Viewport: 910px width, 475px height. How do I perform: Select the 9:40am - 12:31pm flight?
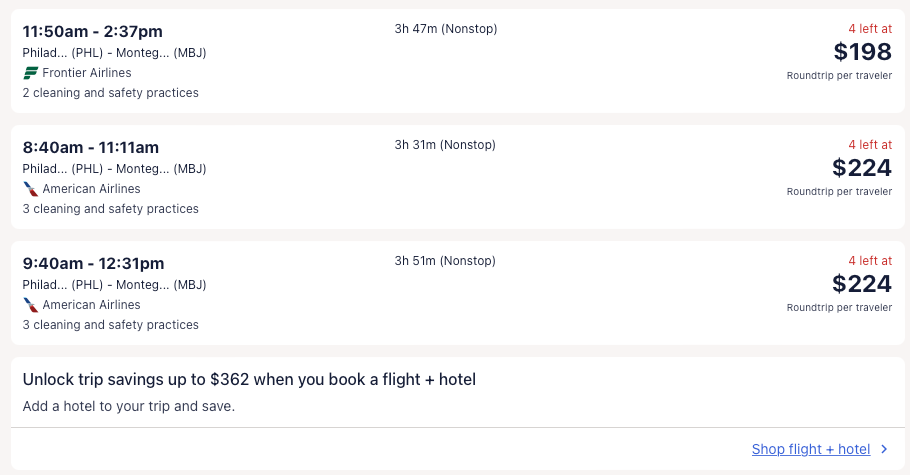(x=93, y=264)
